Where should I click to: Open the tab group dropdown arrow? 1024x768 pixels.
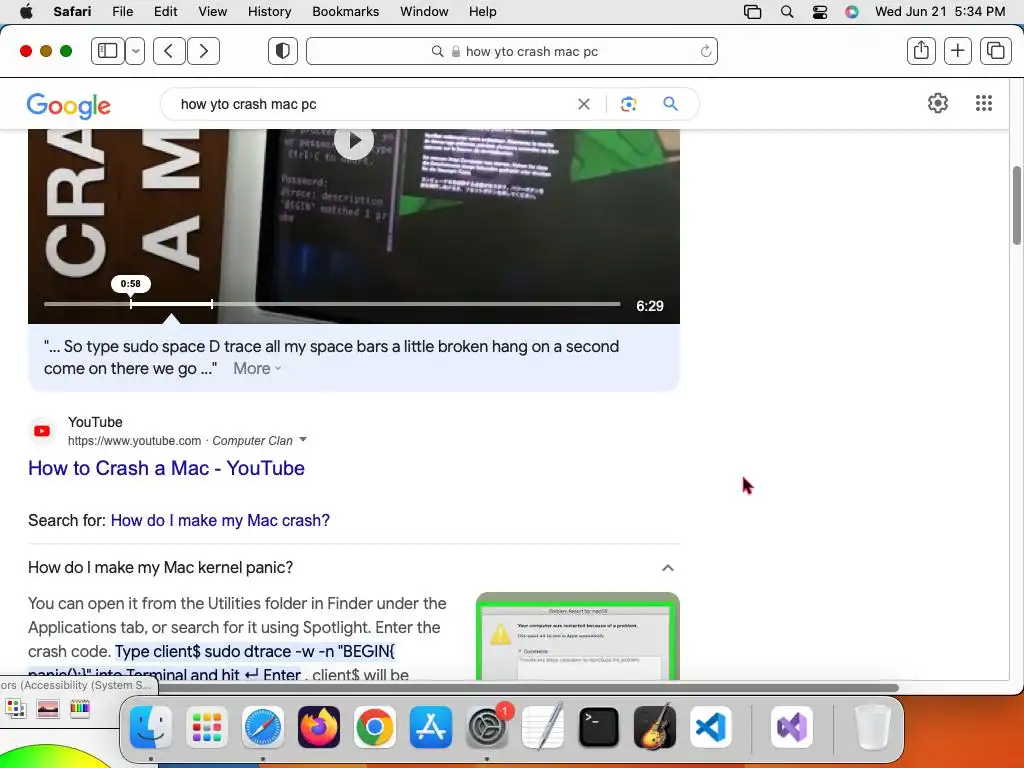(135, 51)
